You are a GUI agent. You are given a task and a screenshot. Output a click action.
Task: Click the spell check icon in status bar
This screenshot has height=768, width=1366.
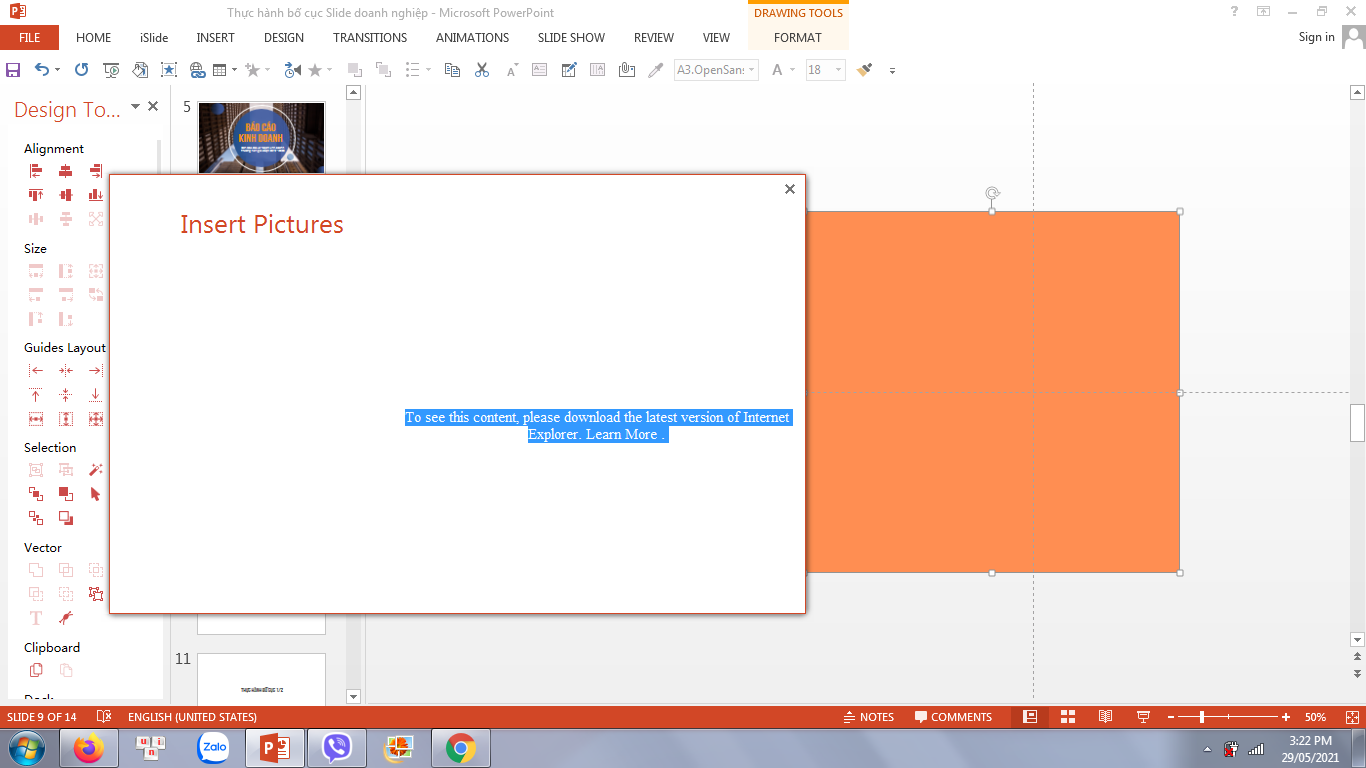(x=104, y=717)
